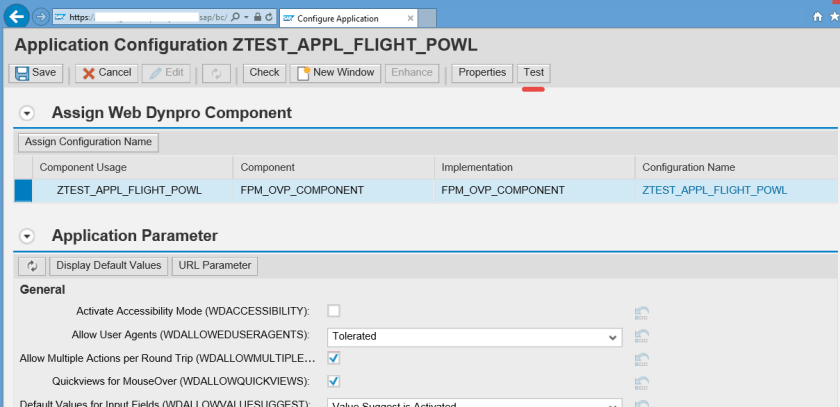Click reset icon for Allow Multiple Actions row

point(642,359)
